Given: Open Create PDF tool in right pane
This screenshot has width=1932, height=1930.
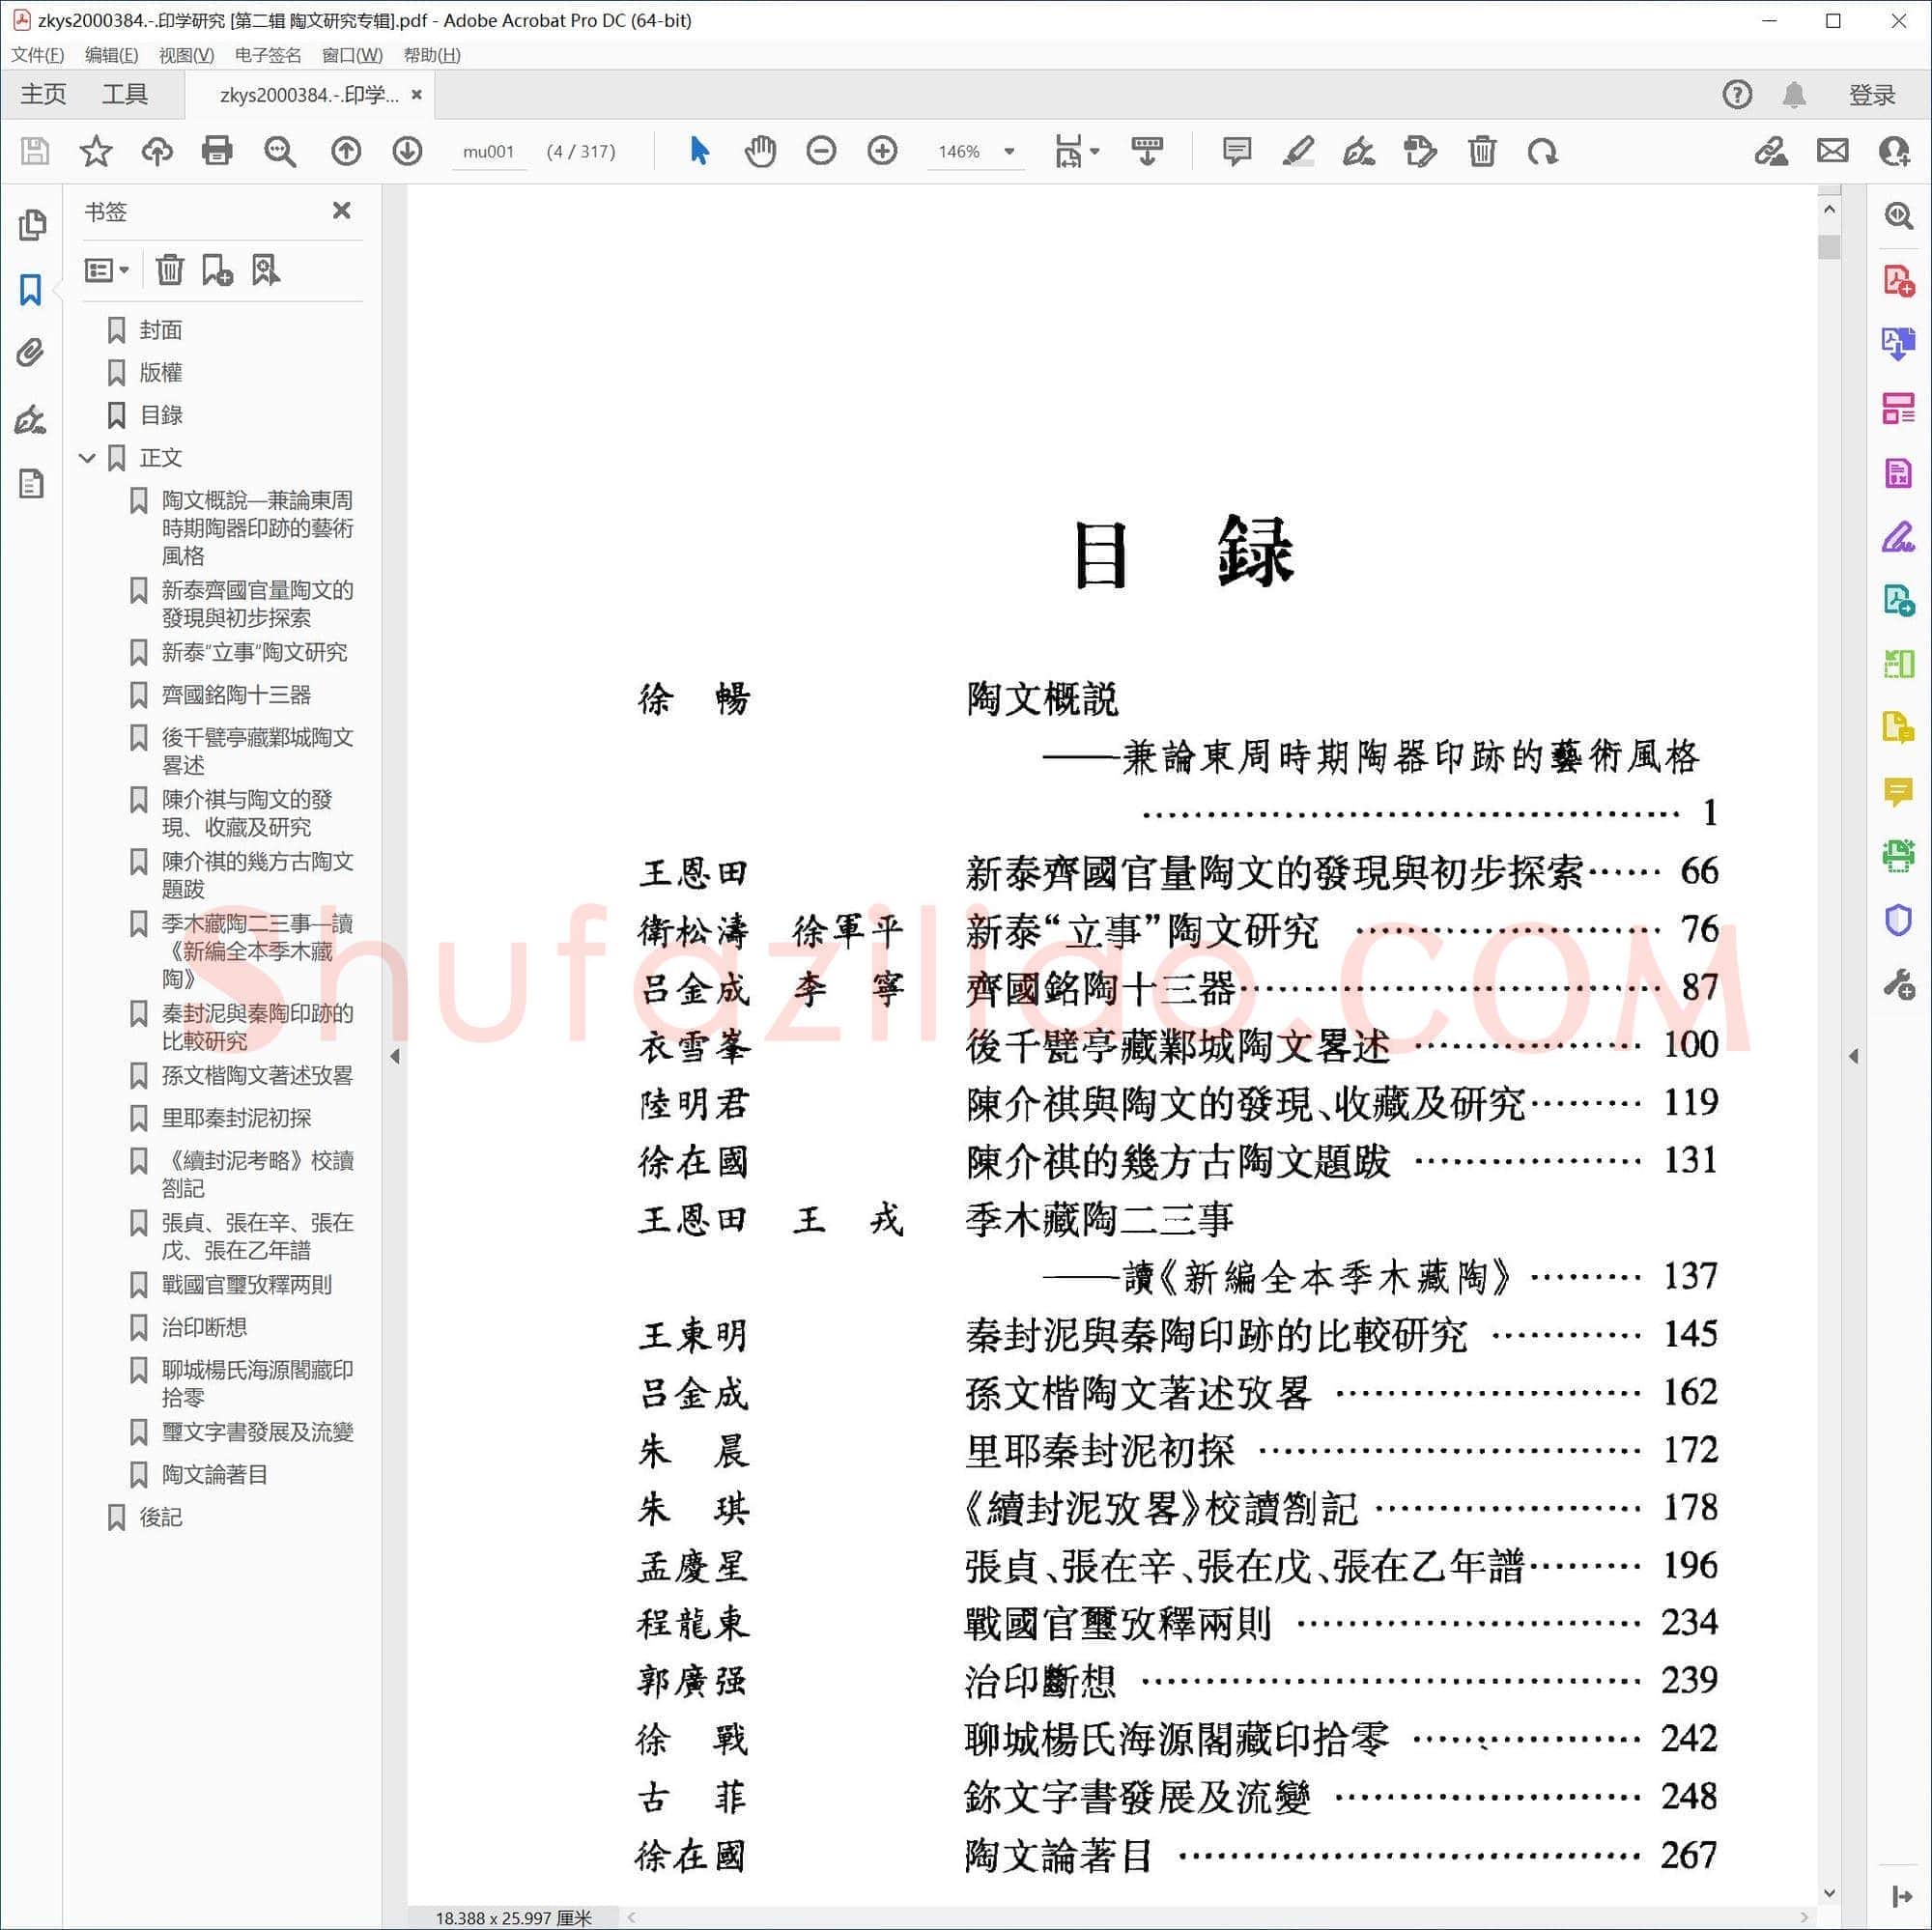Looking at the screenshot, I should (1898, 280).
